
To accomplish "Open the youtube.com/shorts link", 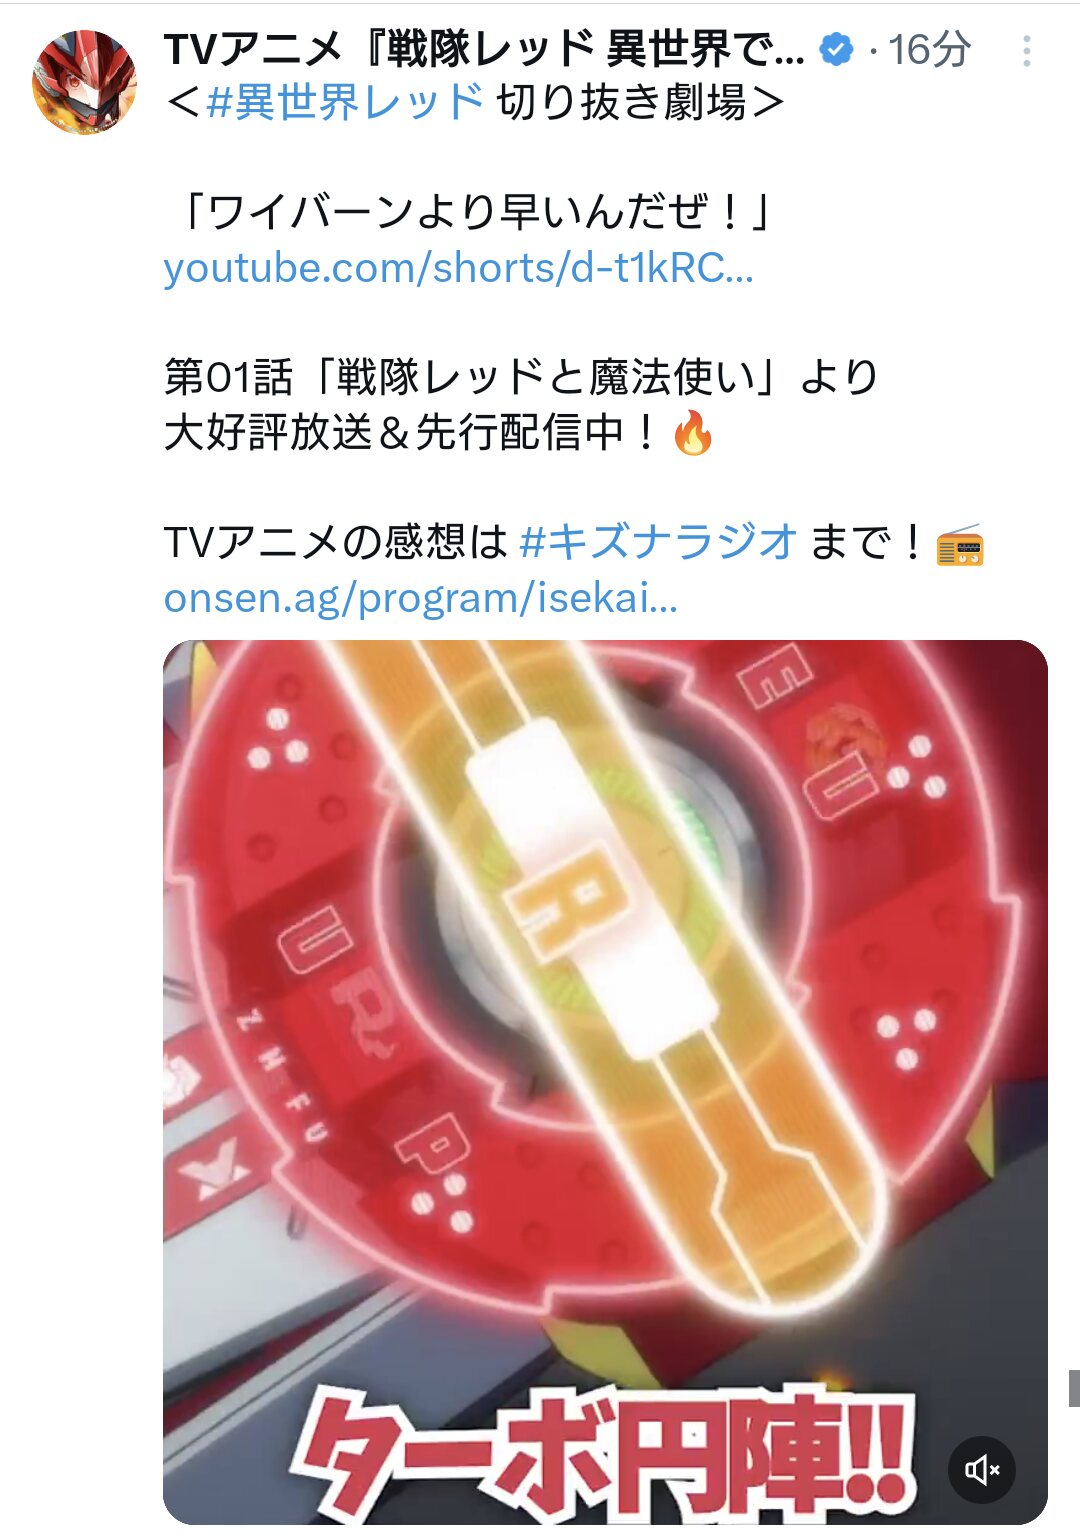I will coord(458,268).
